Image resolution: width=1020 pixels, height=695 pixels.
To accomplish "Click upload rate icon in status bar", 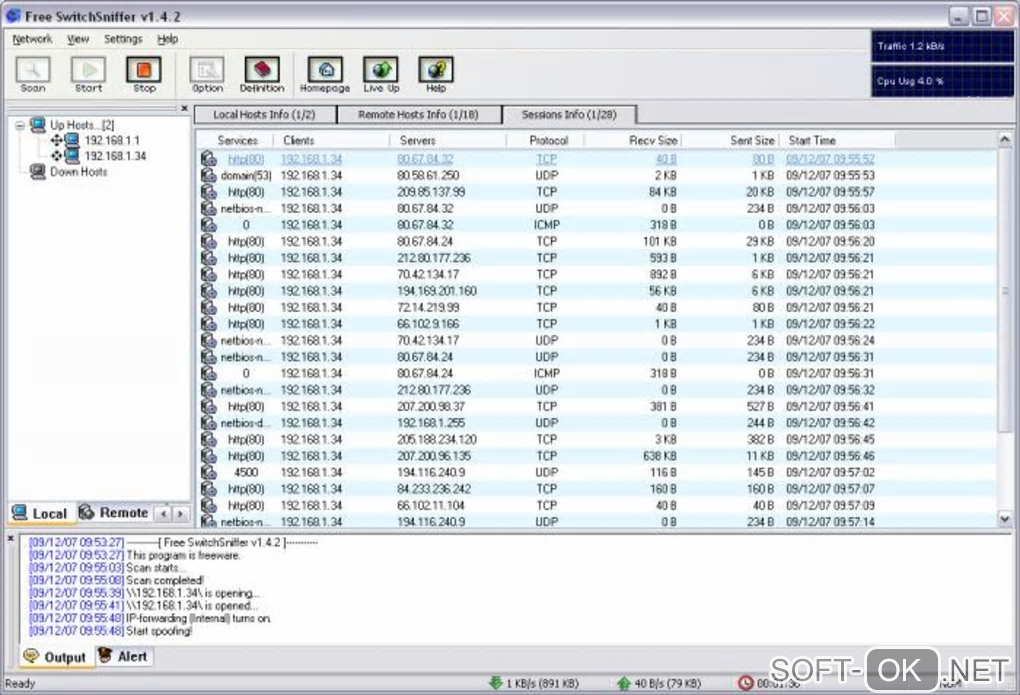I will [x=623, y=683].
